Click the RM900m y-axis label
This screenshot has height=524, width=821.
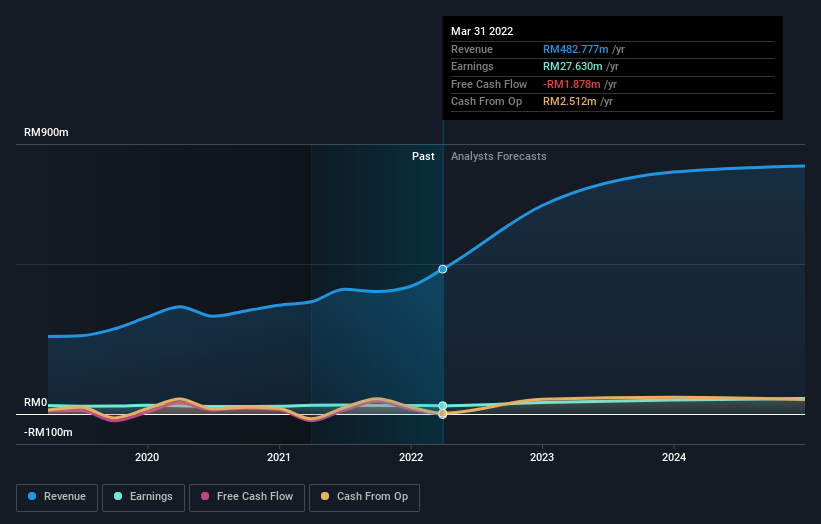pyautogui.click(x=46, y=132)
